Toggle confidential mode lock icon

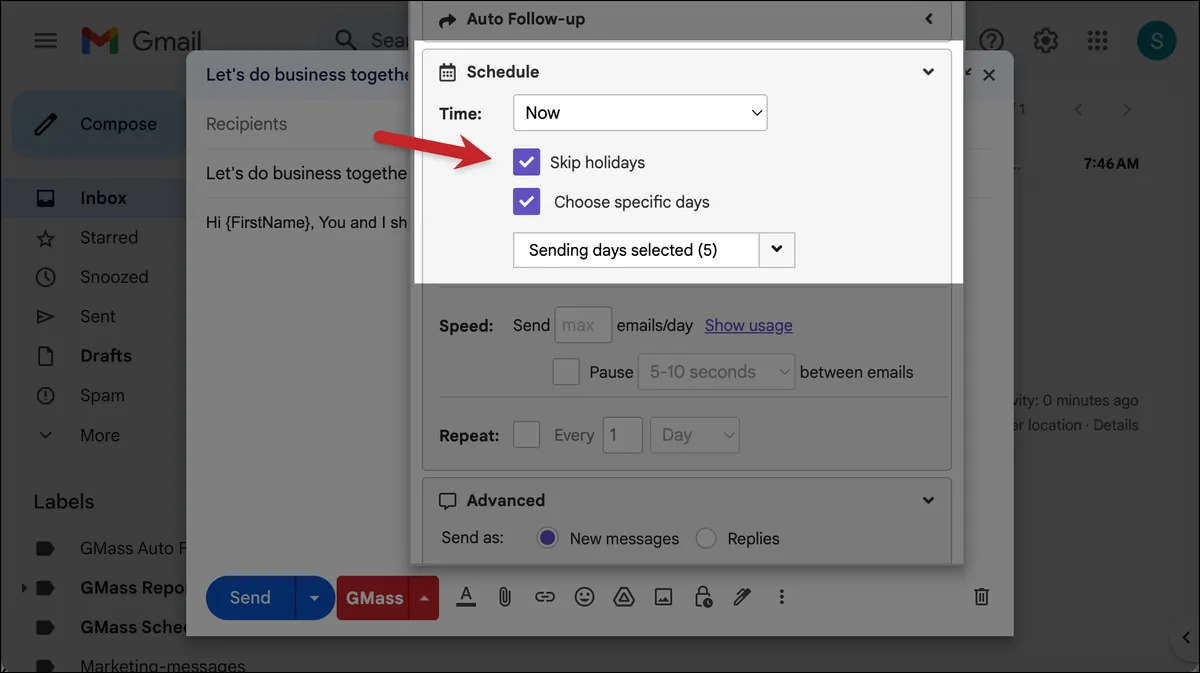[703, 597]
